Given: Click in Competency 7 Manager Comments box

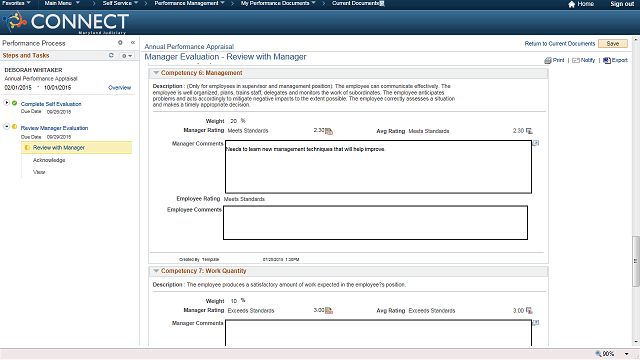Looking at the screenshot, I should 378,333.
